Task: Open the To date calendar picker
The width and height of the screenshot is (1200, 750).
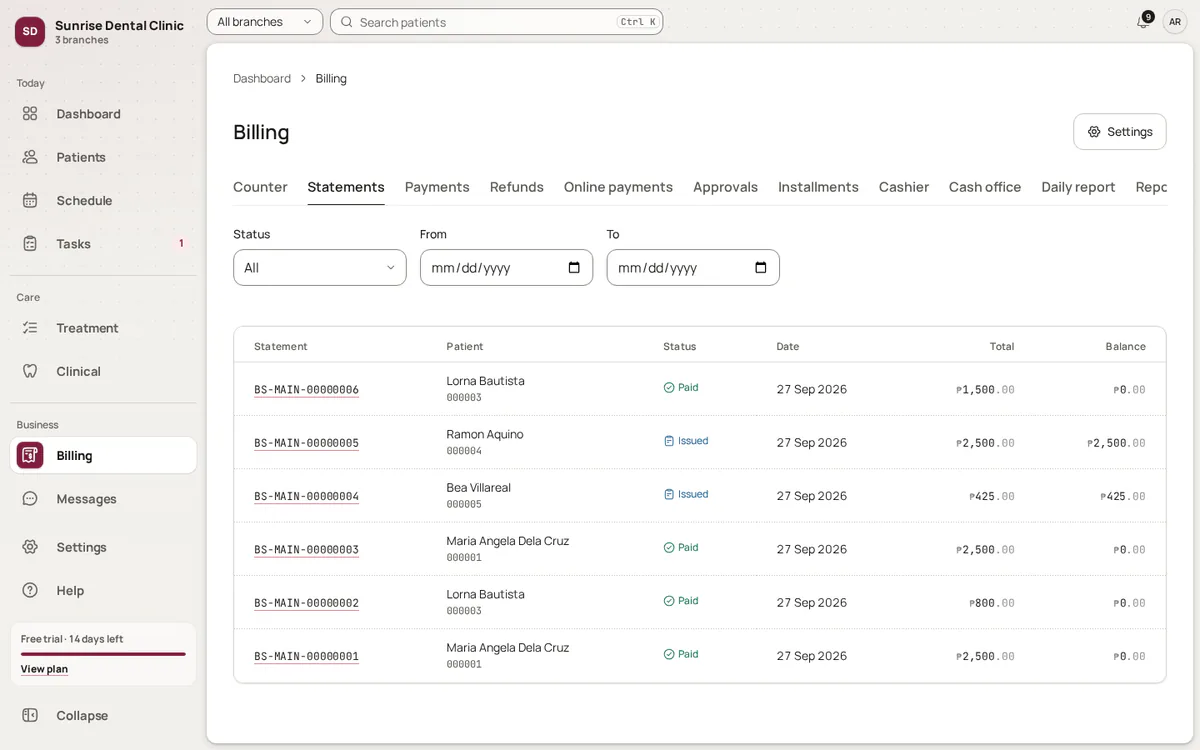Action: [761, 267]
